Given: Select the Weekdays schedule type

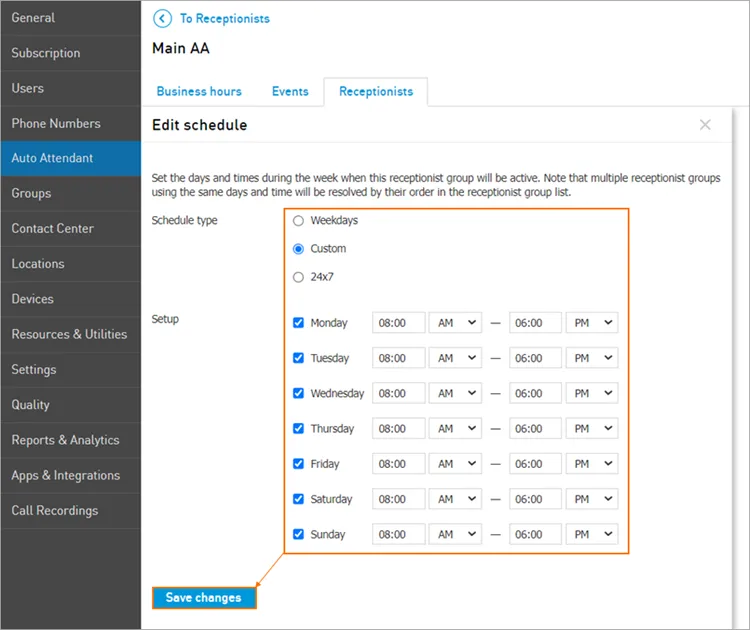Looking at the screenshot, I should (x=298, y=221).
